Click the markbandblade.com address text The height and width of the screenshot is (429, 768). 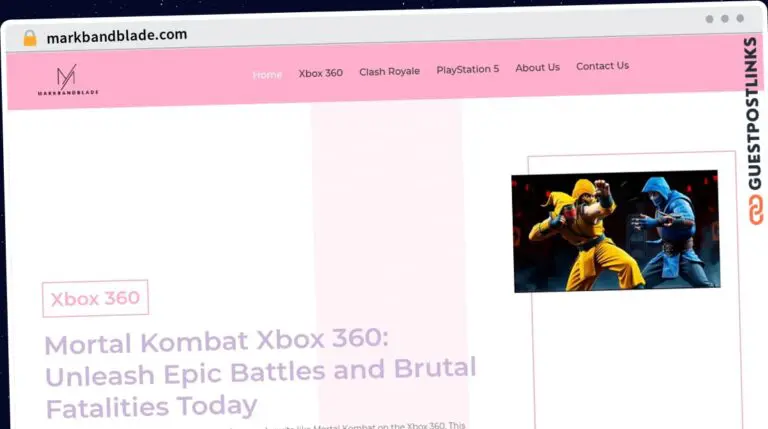(117, 36)
